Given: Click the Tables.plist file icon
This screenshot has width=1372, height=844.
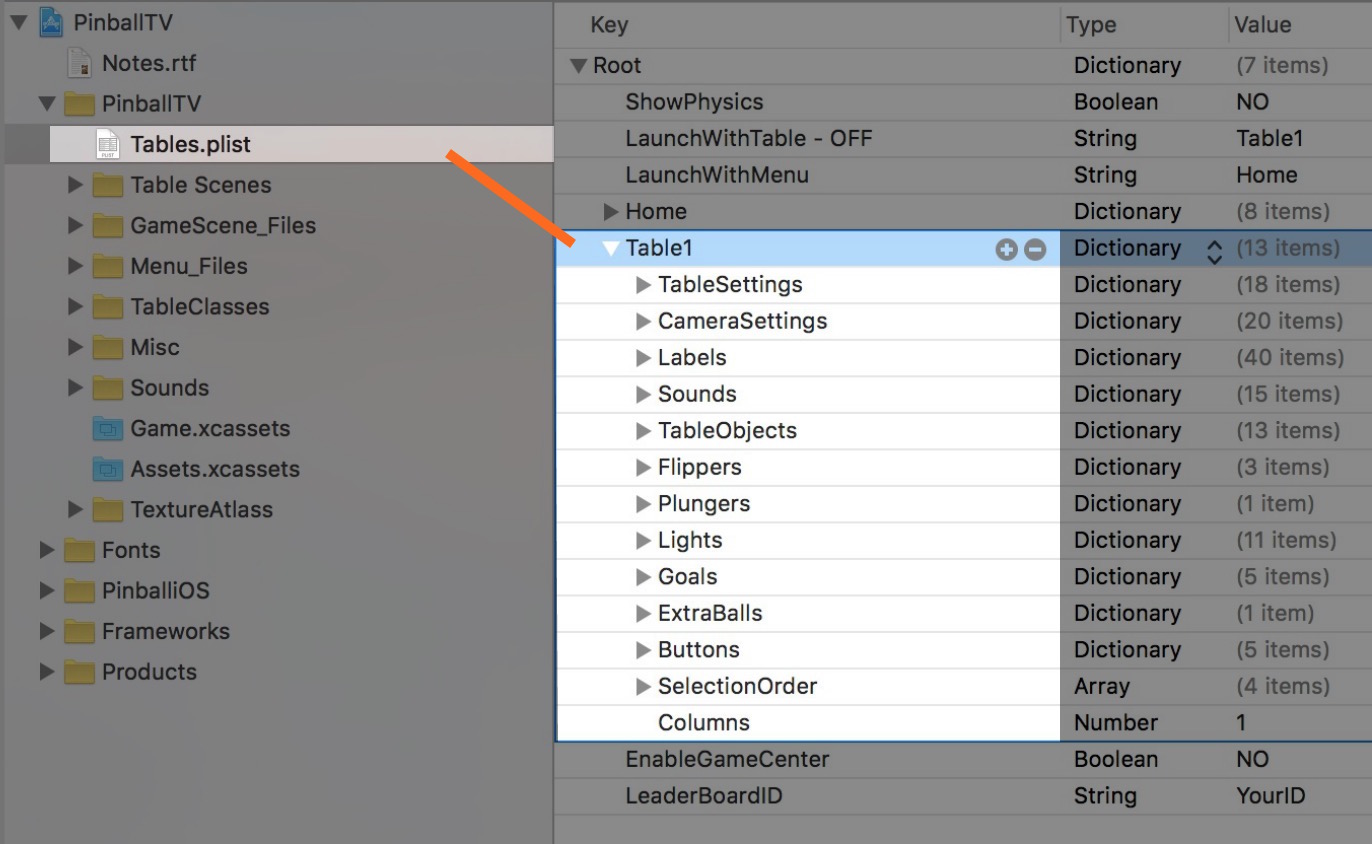Looking at the screenshot, I should pos(106,145).
